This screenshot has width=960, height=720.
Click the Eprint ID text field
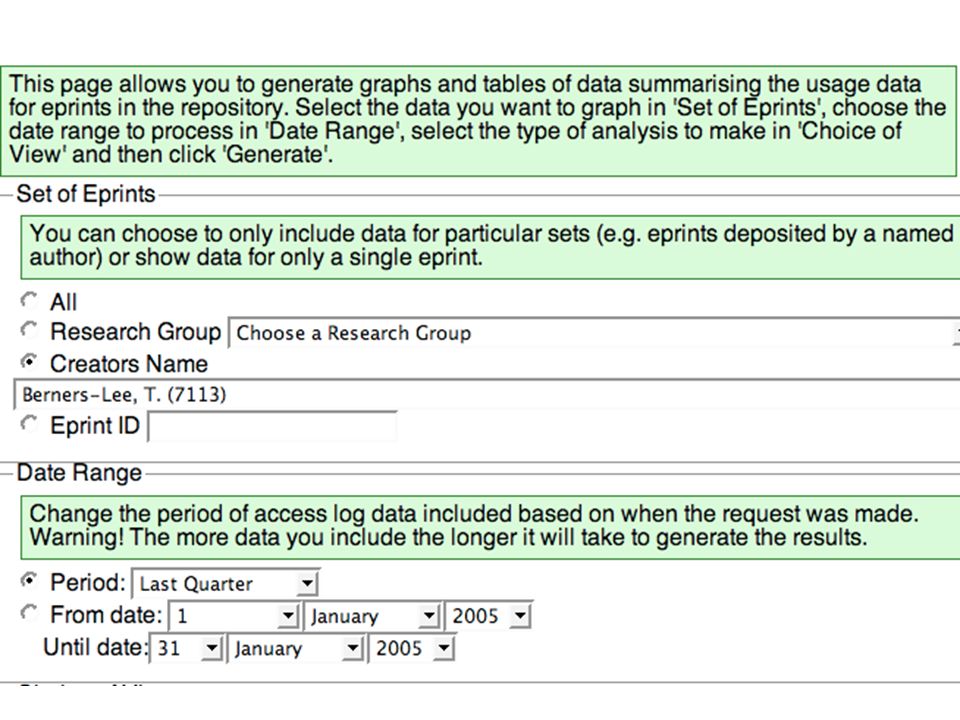click(272, 426)
